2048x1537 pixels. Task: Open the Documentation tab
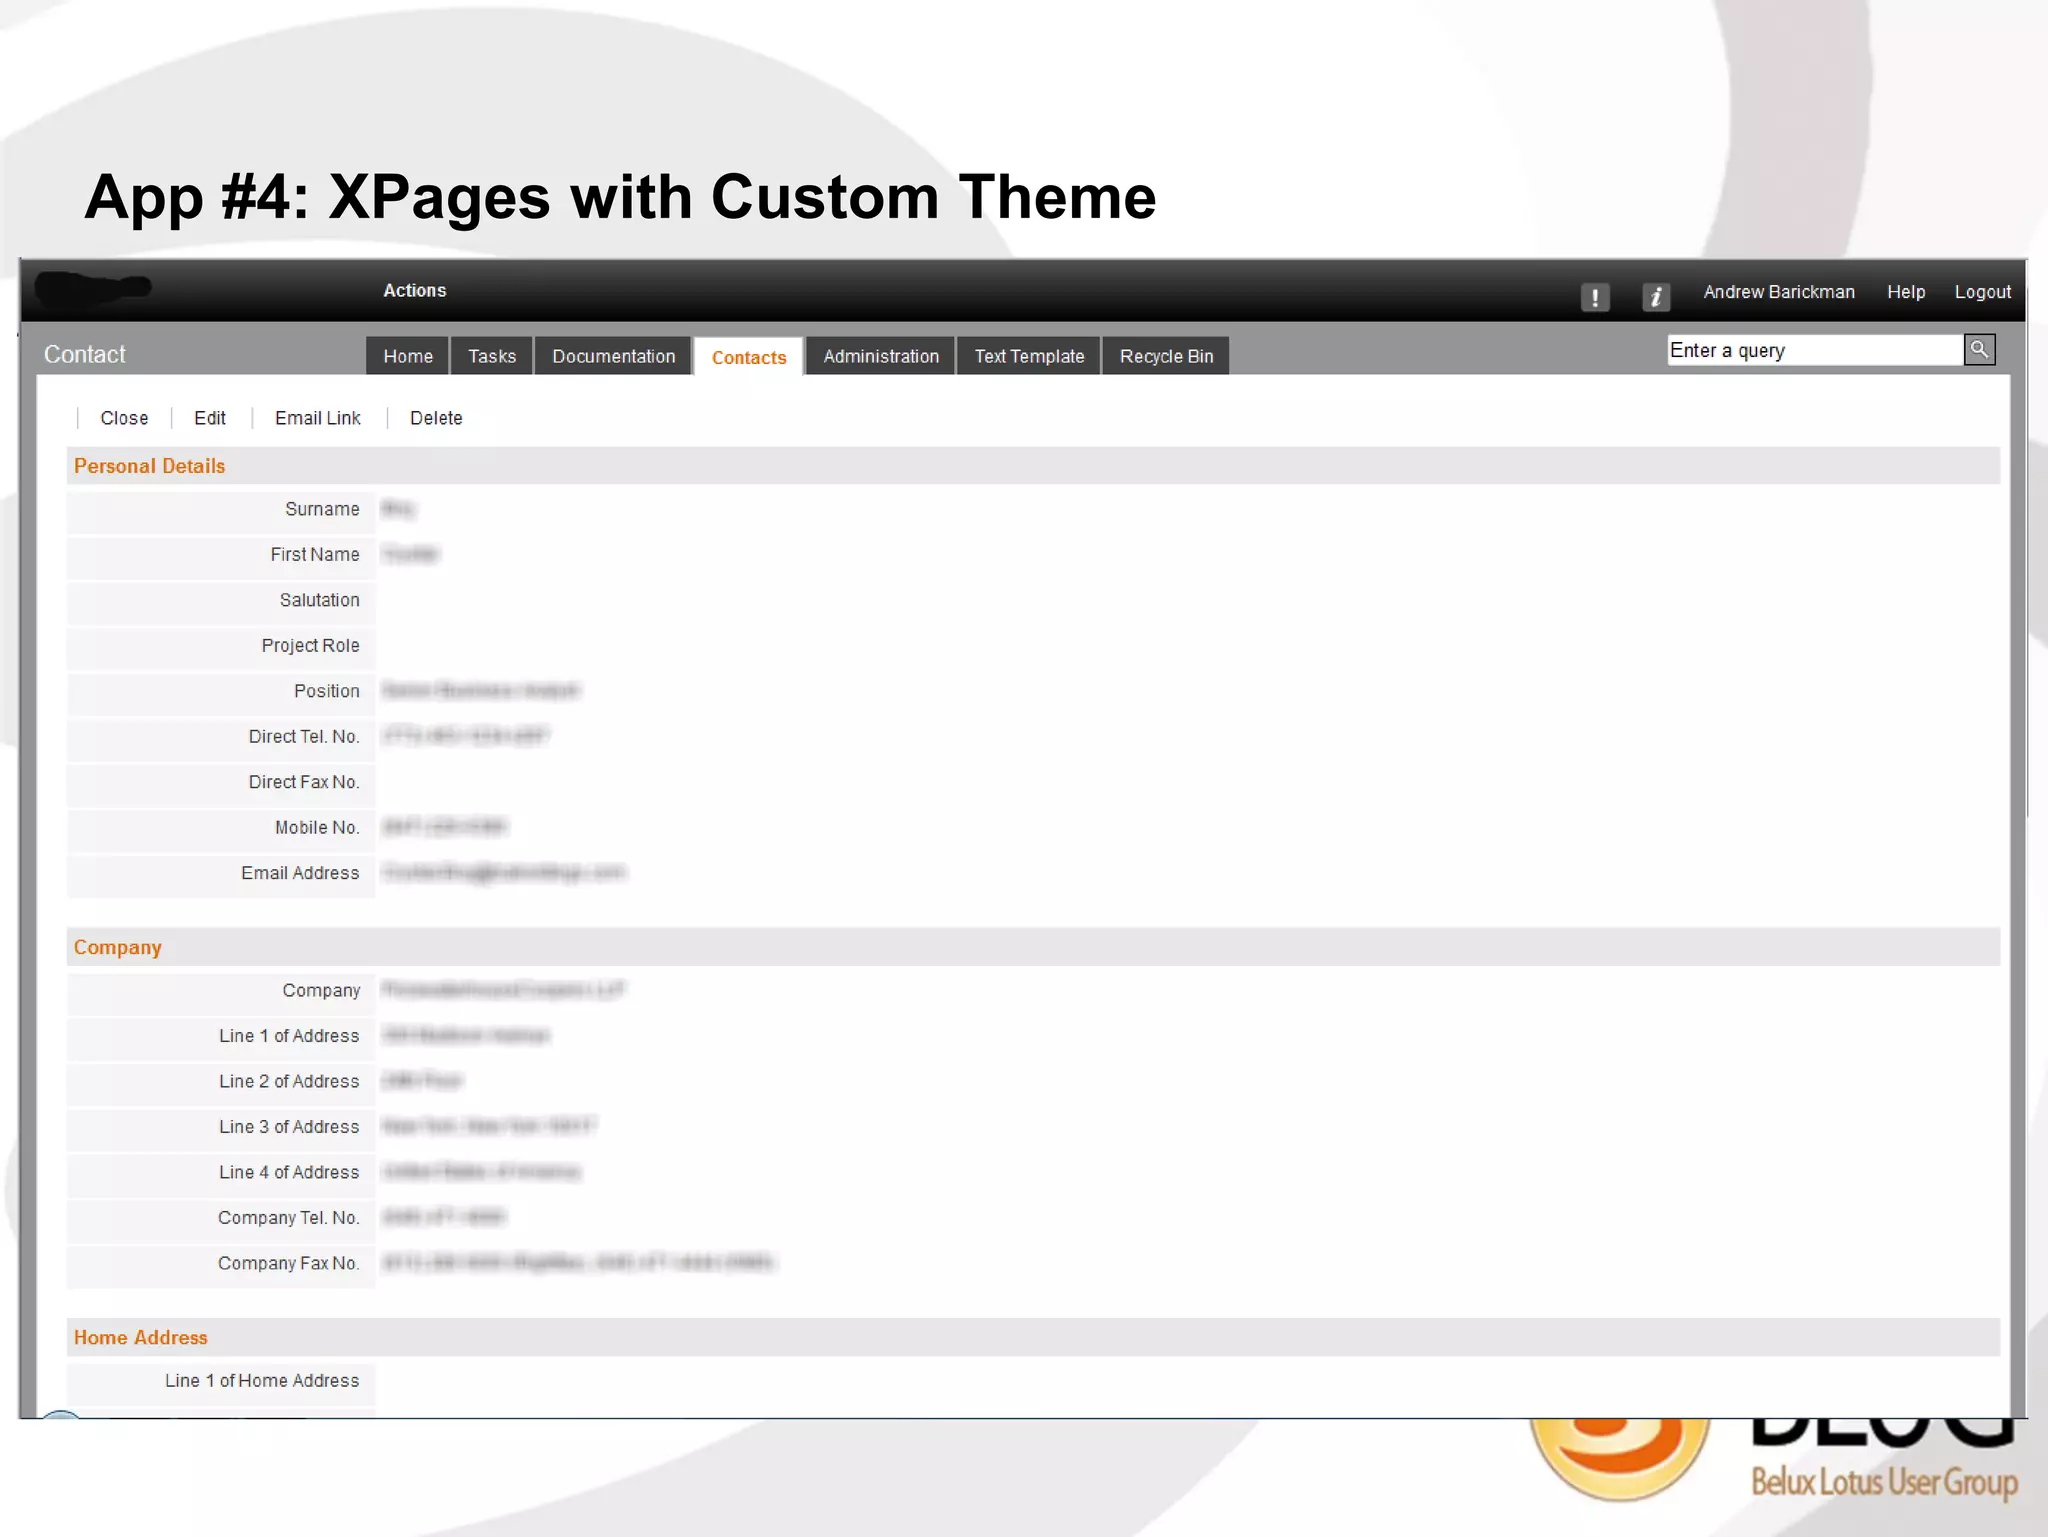(614, 356)
